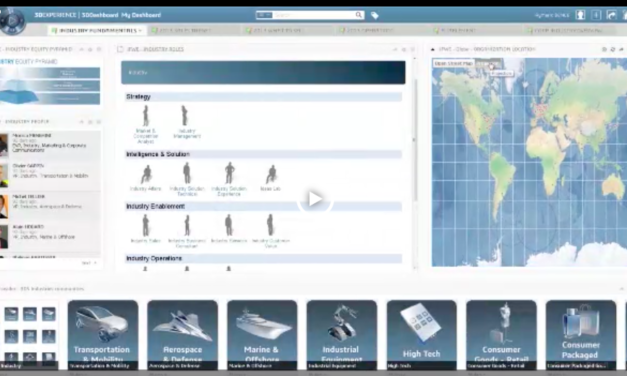Screen dimensions: 627x376
Task: Click the search magnifier icon
Action: tap(359, 15)
